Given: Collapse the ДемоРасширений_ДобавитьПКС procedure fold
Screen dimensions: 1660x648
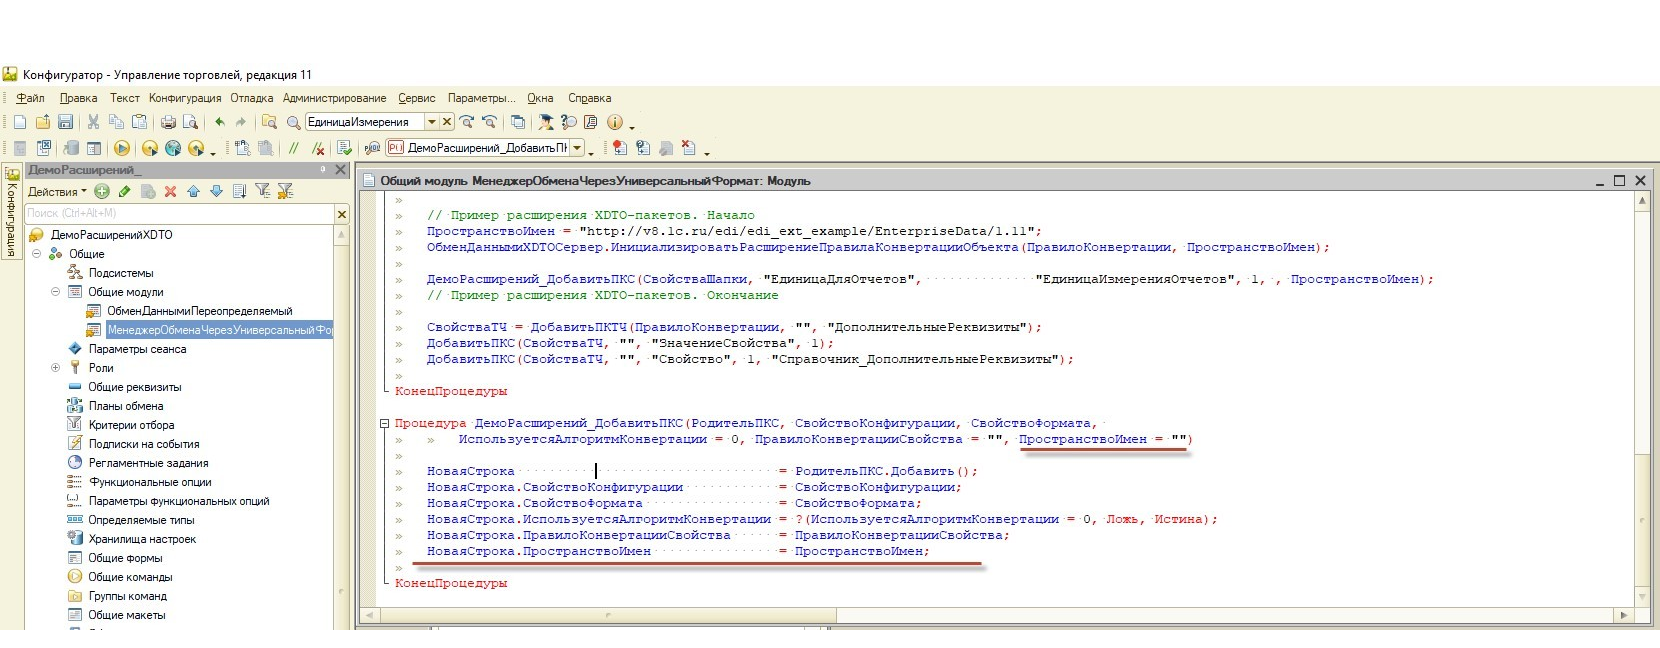Looking at the screenshot, I should [x=384, y=423].
